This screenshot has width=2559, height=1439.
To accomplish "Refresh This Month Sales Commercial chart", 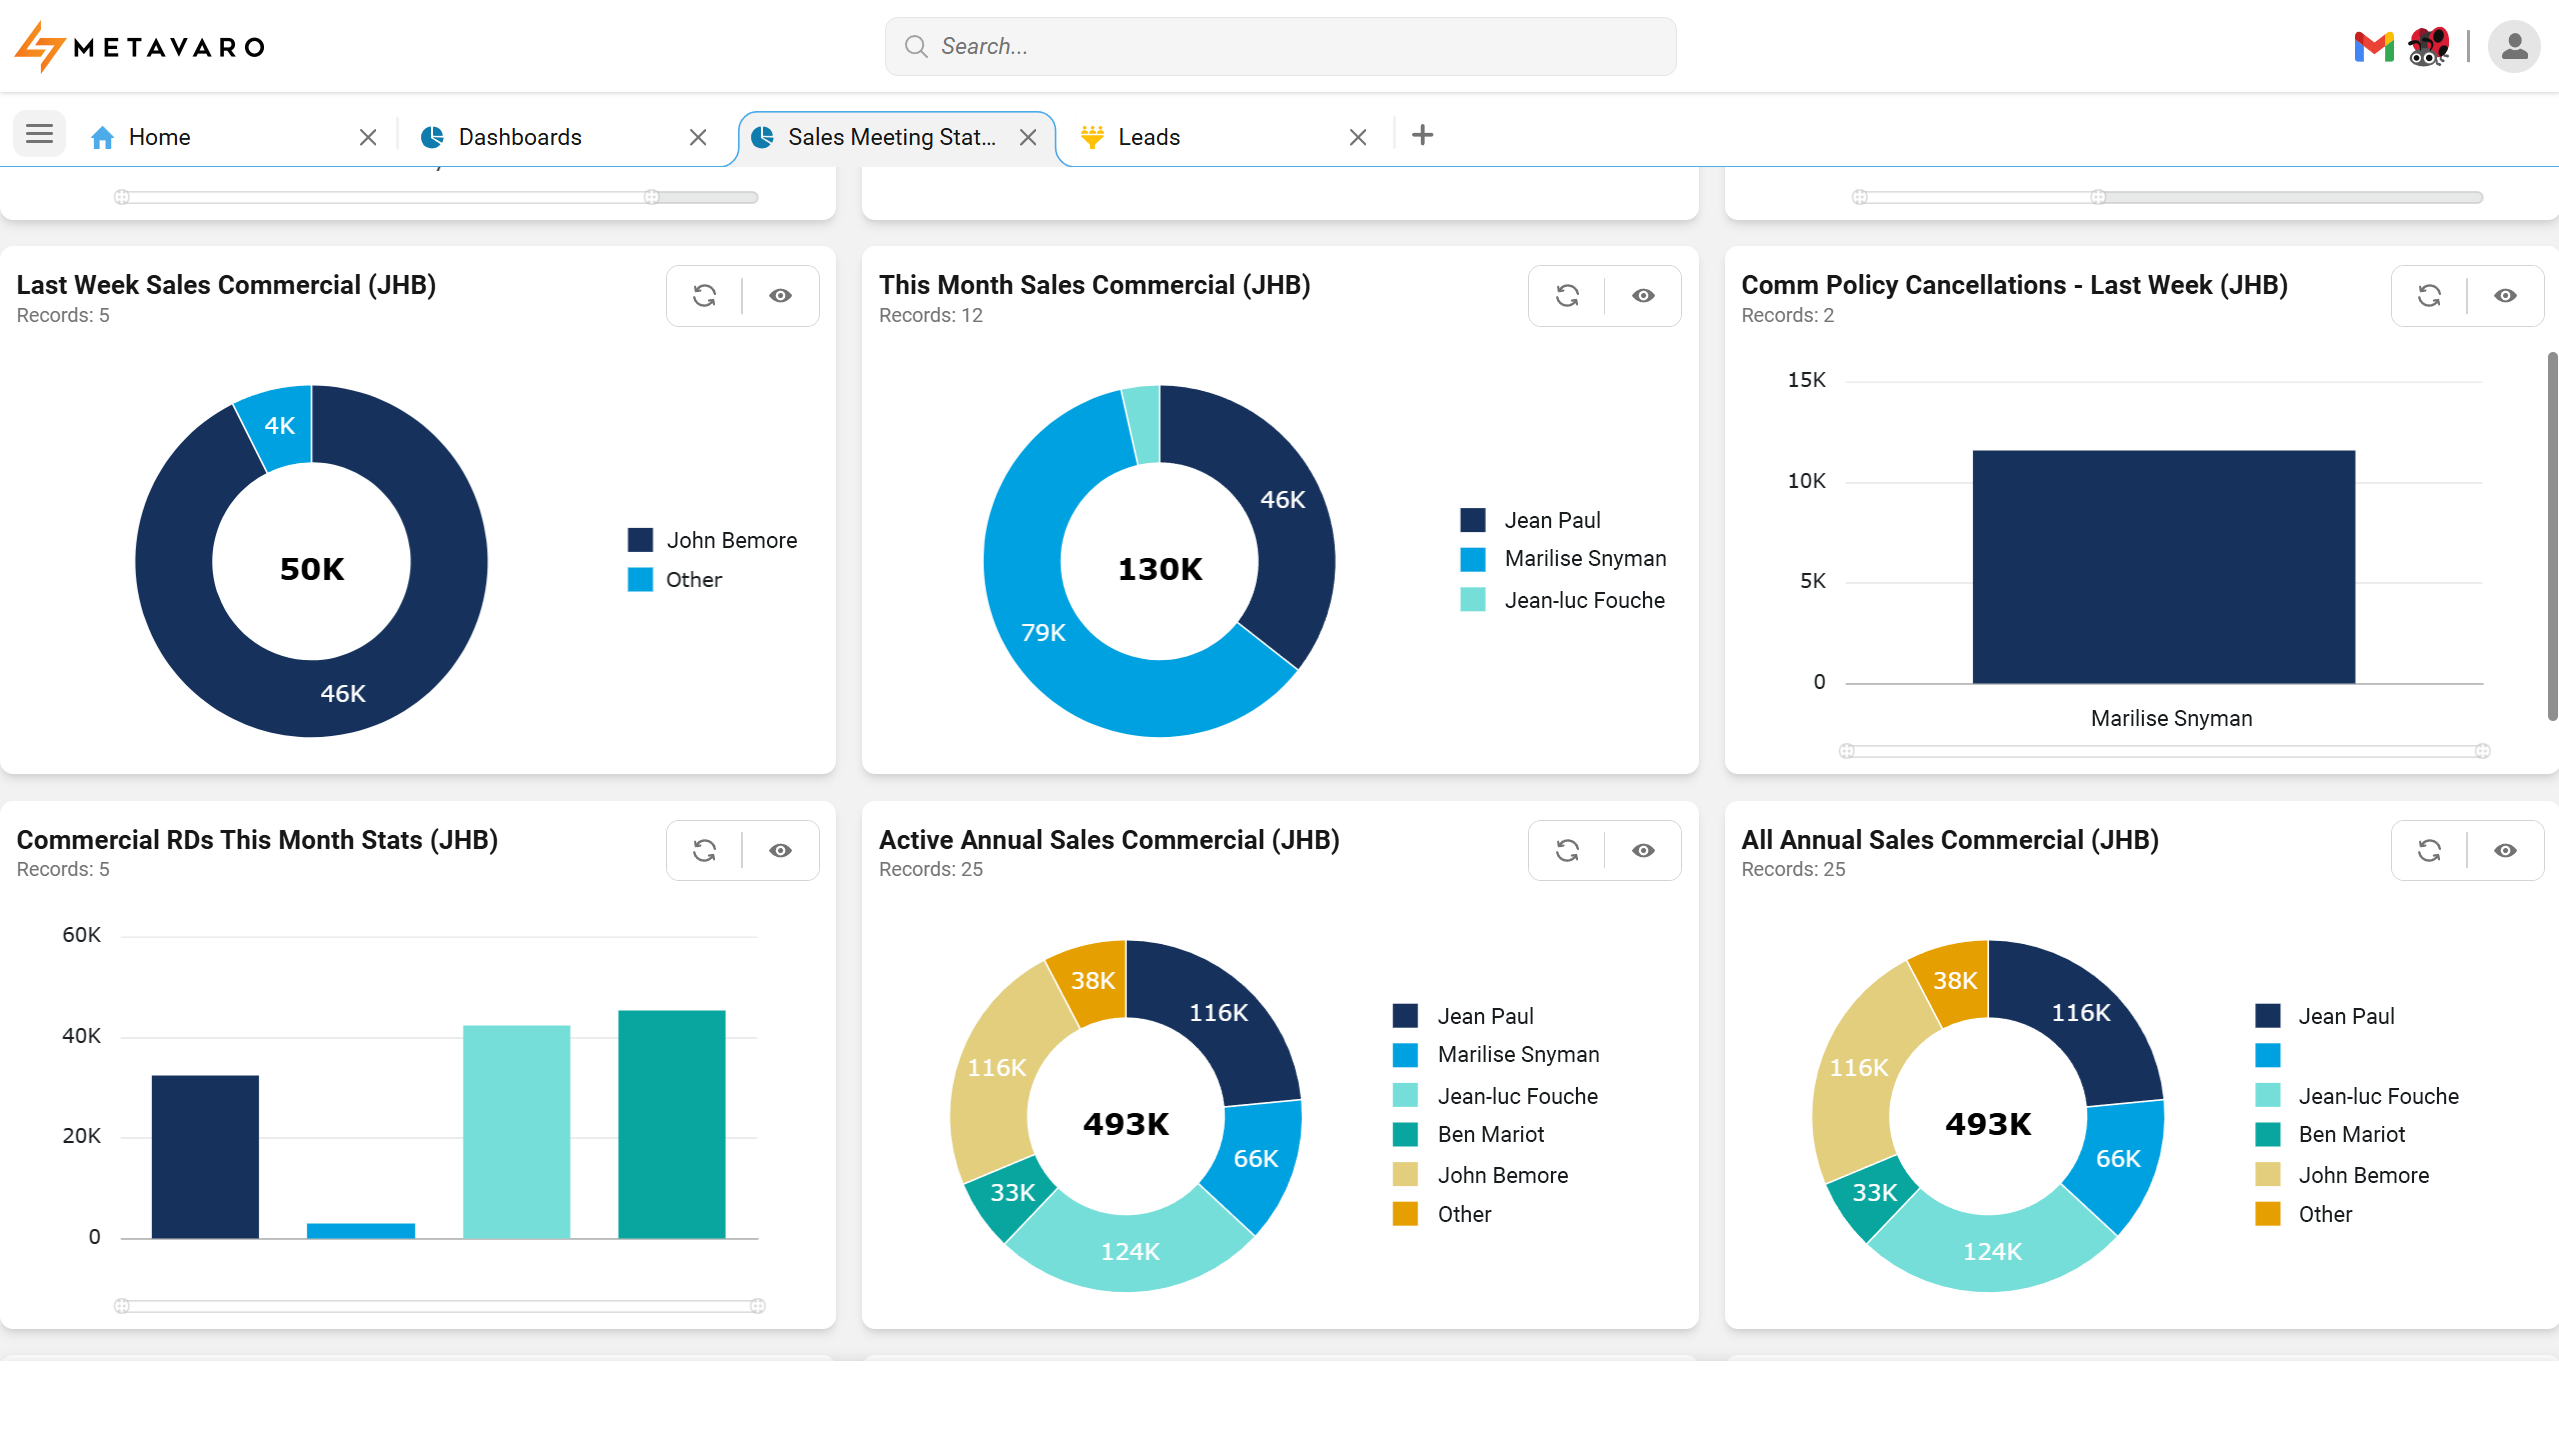I will click(x=1567, y=296).
